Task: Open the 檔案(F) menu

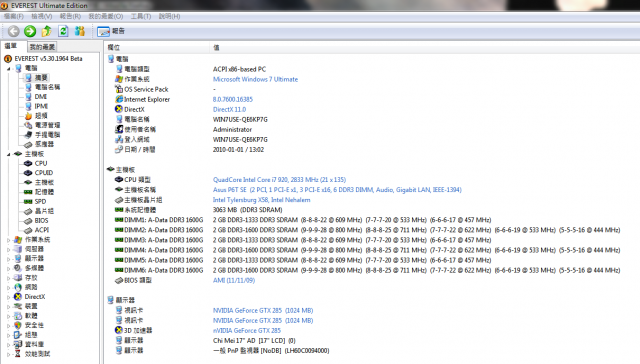Action: (14, 16)
